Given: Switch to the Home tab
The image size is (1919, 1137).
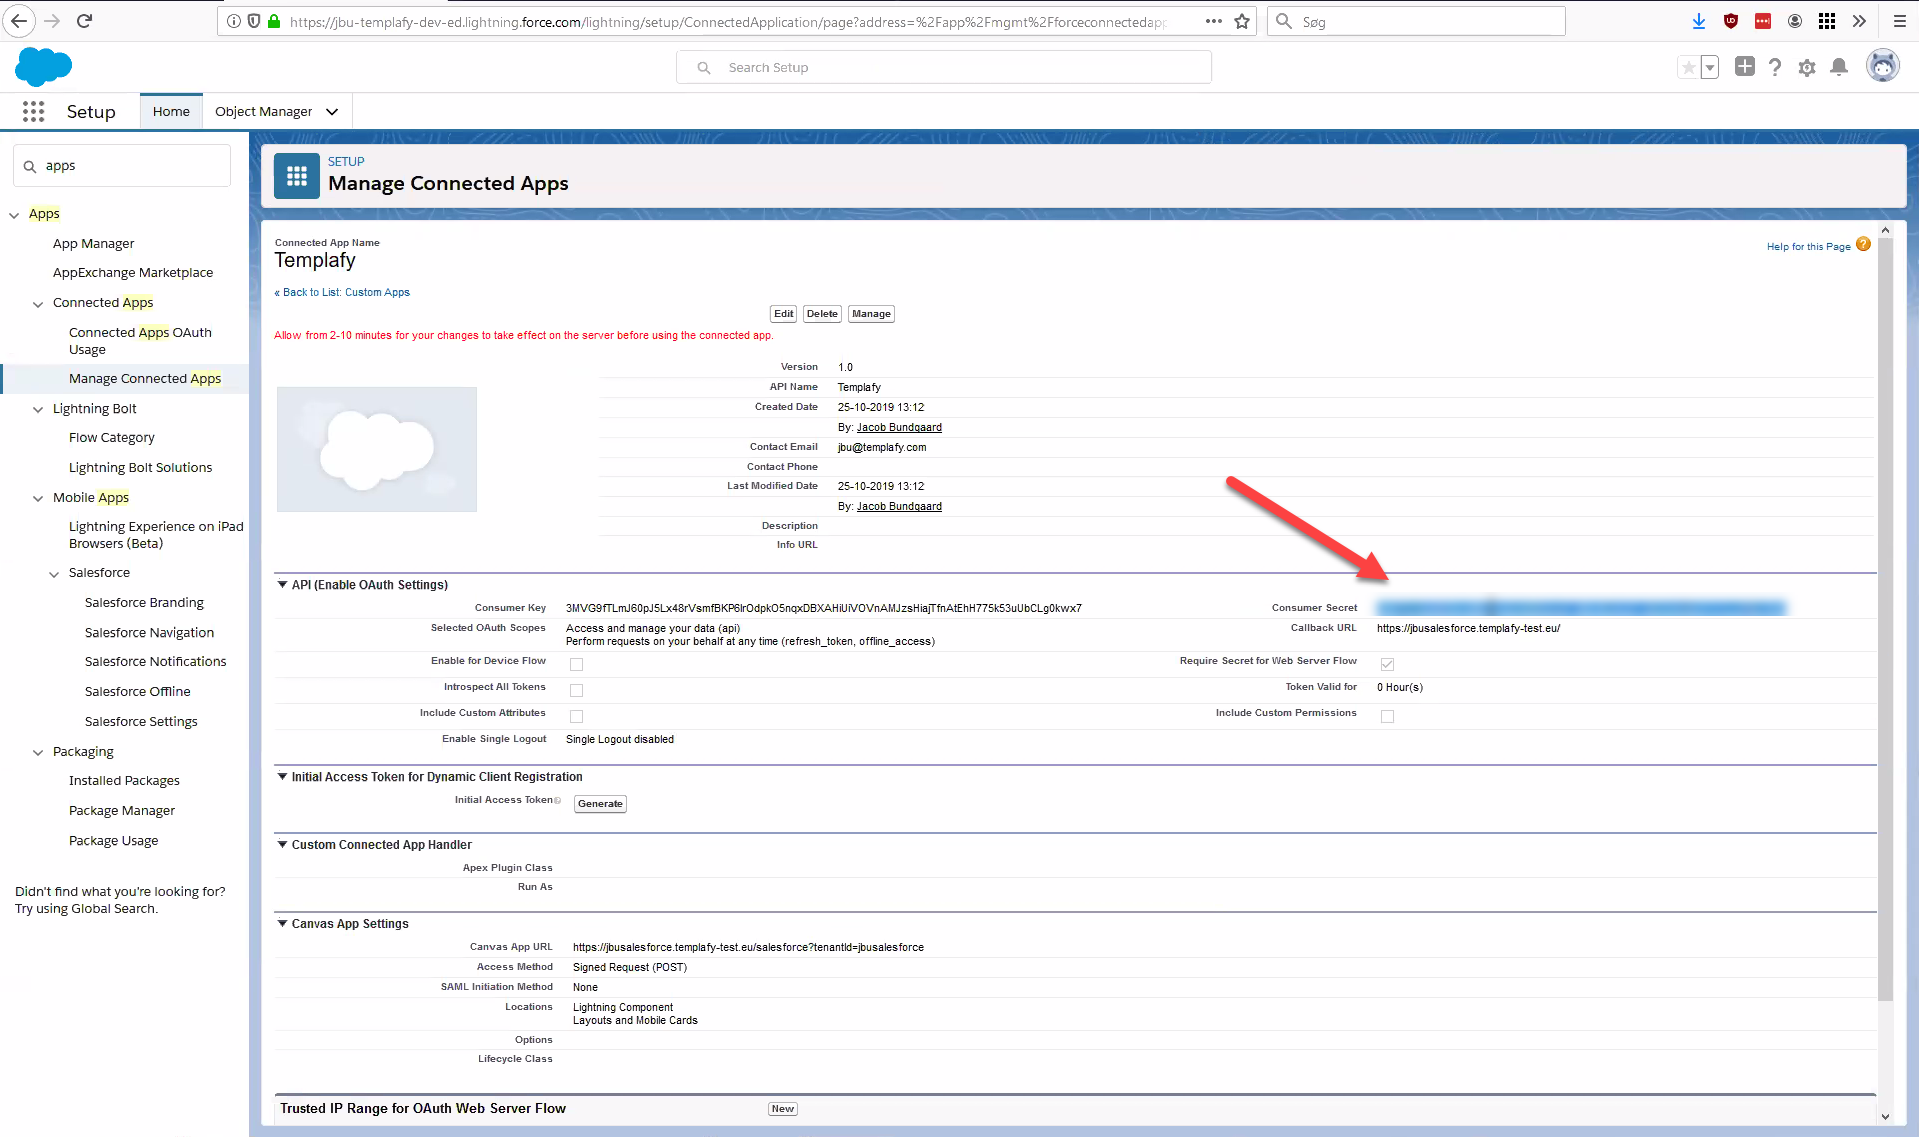Looking at the screenshot, I should (171, 112).
